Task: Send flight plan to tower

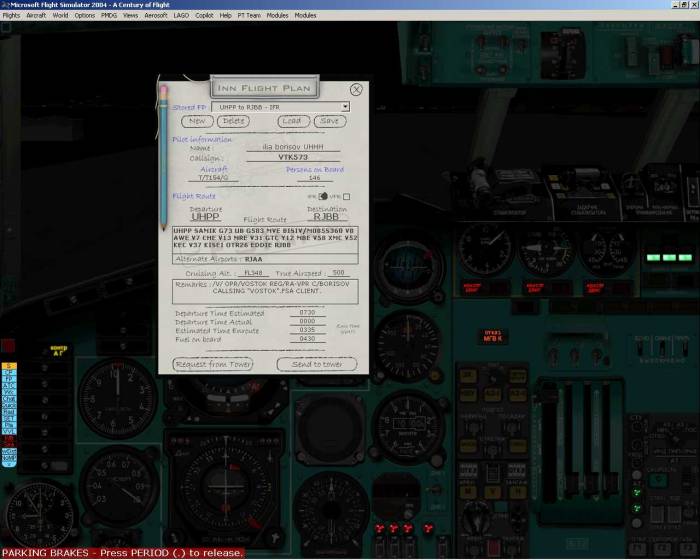Action: coord(317,364)
